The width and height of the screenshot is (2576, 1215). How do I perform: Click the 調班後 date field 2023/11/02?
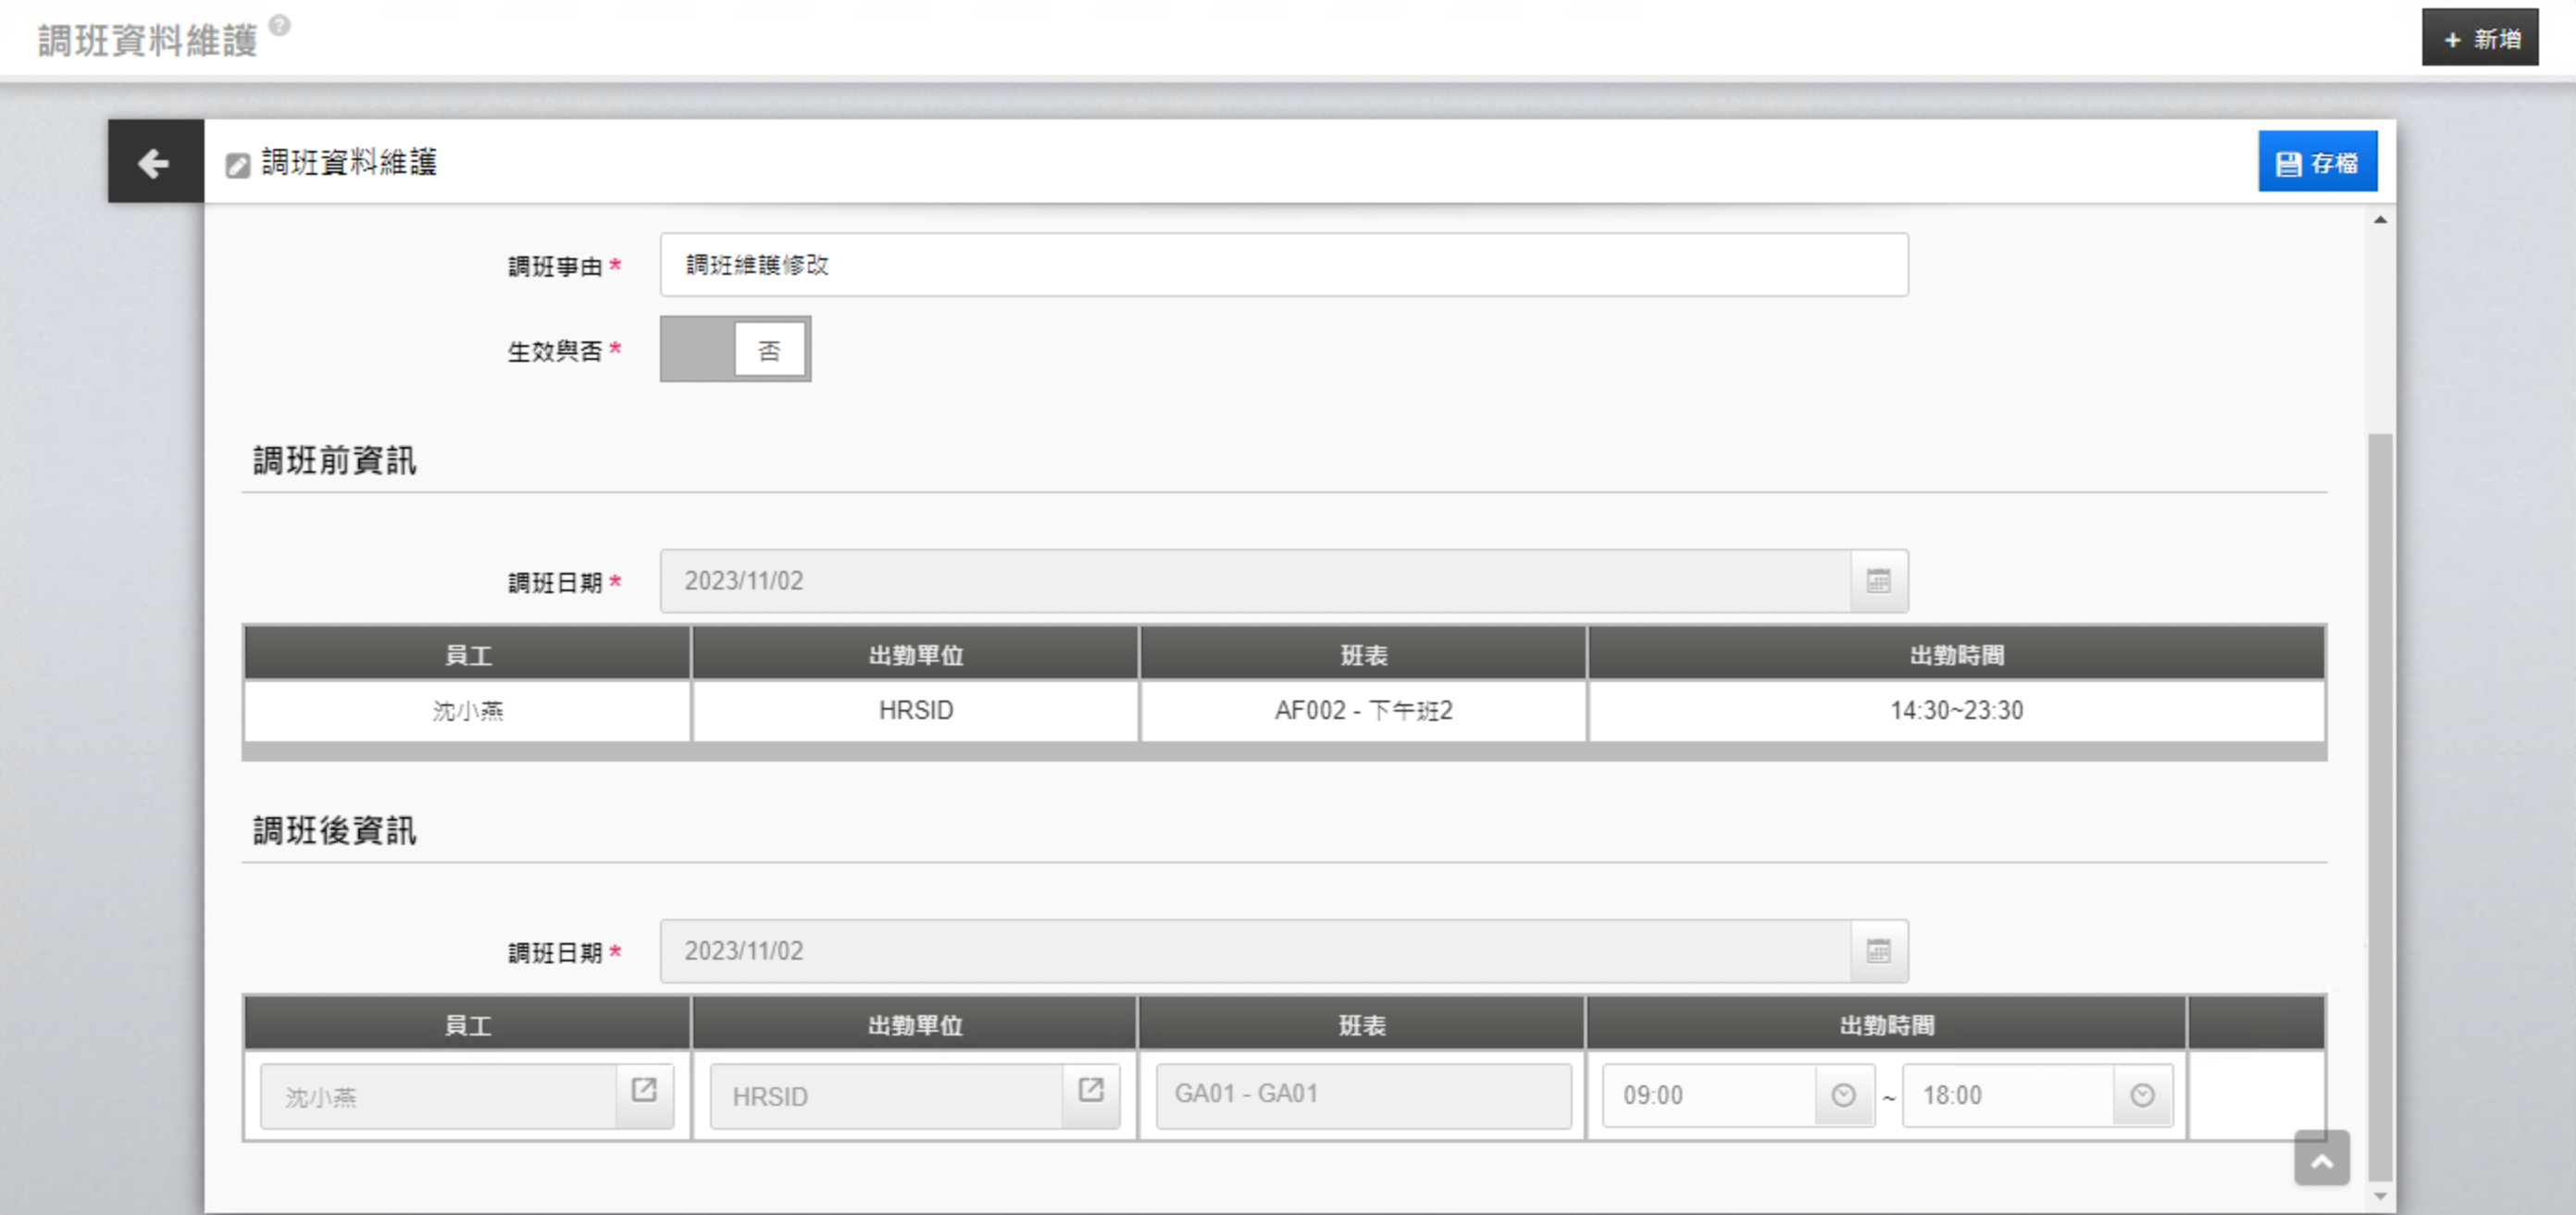pyautogui.click(x=1255, y=951)
